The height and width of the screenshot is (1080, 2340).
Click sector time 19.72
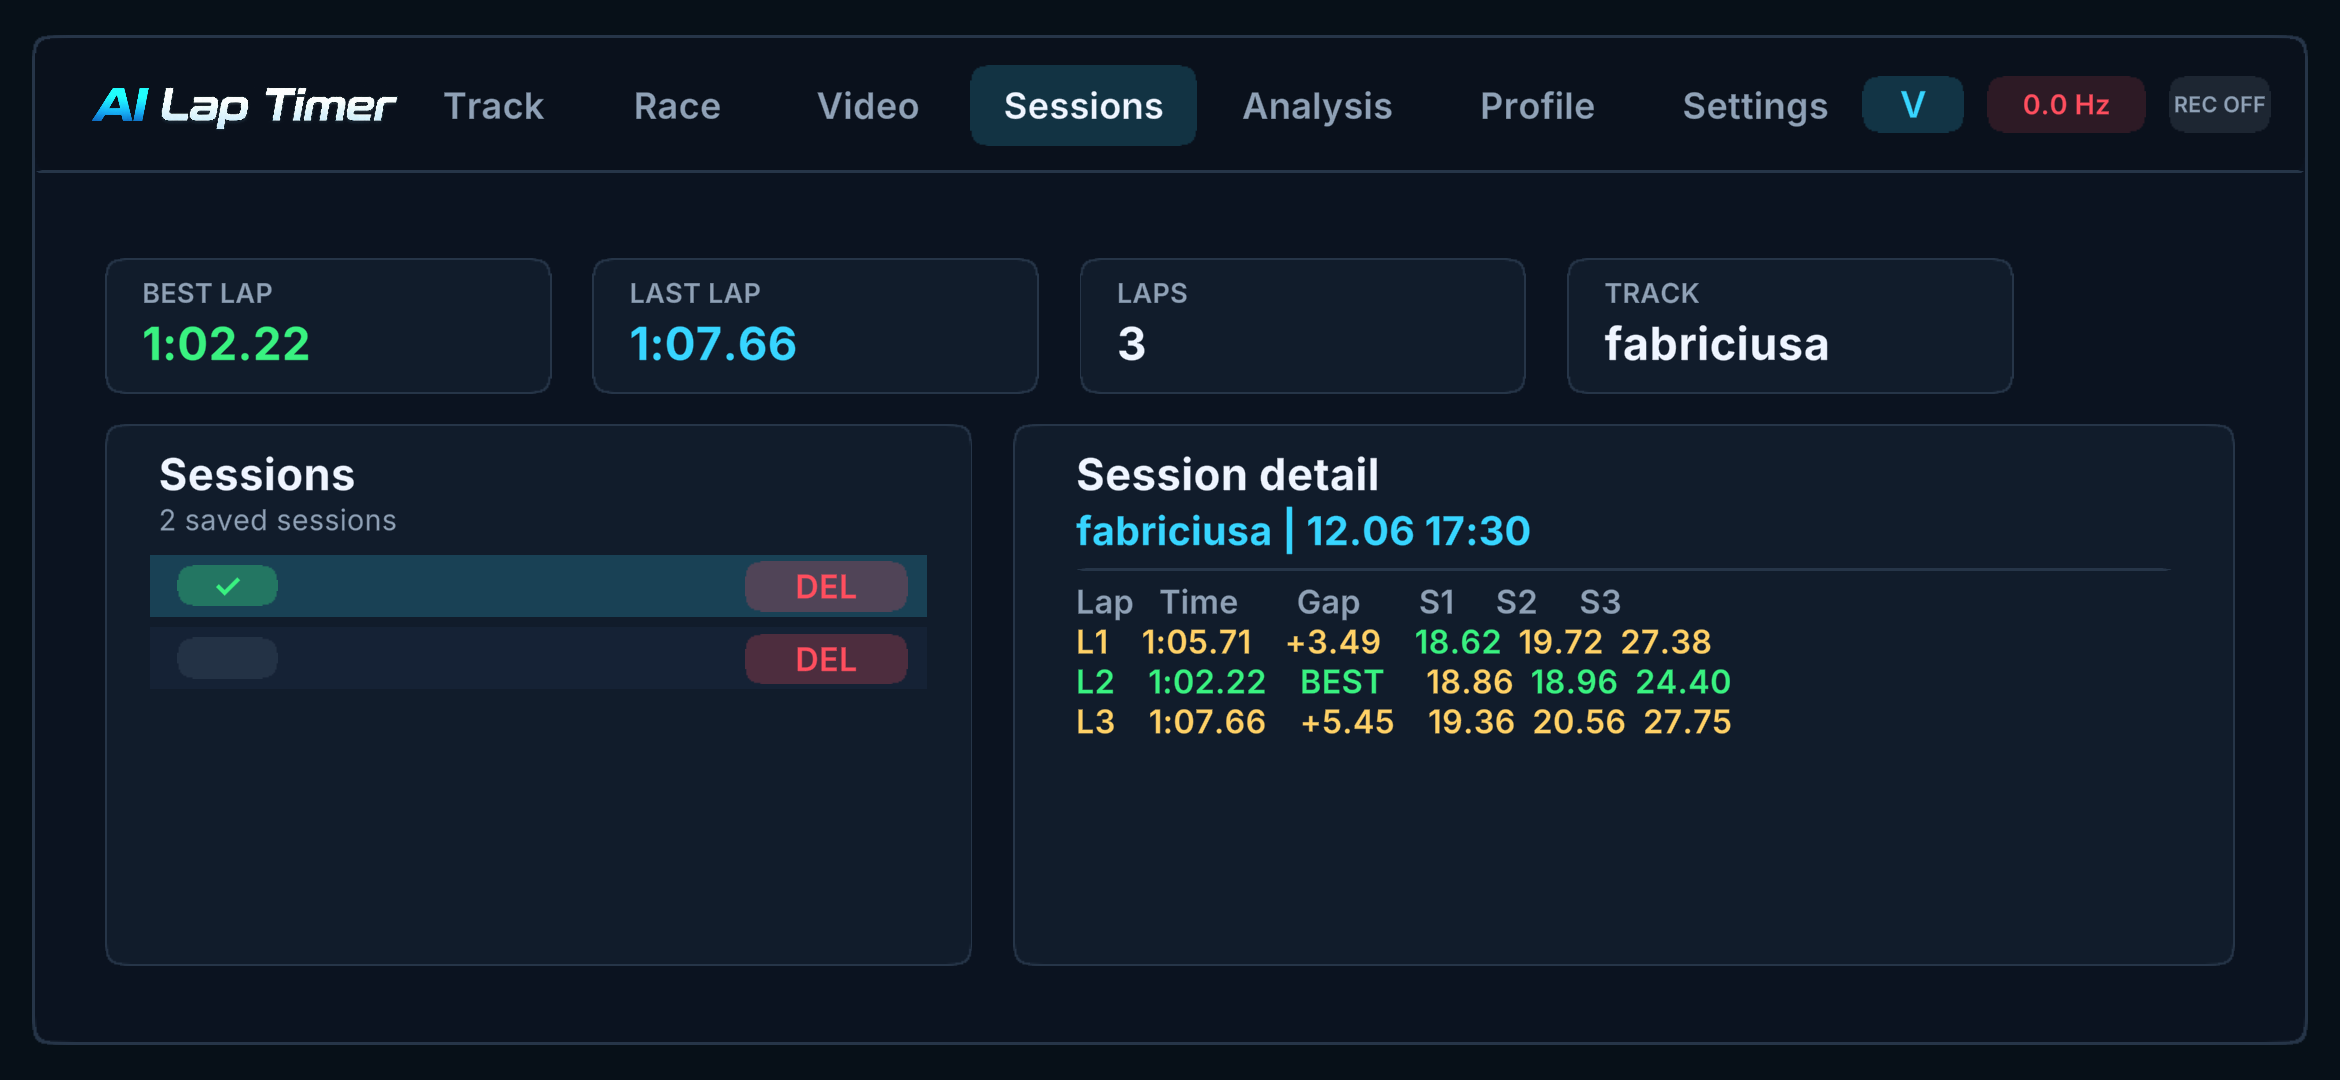1561,642
